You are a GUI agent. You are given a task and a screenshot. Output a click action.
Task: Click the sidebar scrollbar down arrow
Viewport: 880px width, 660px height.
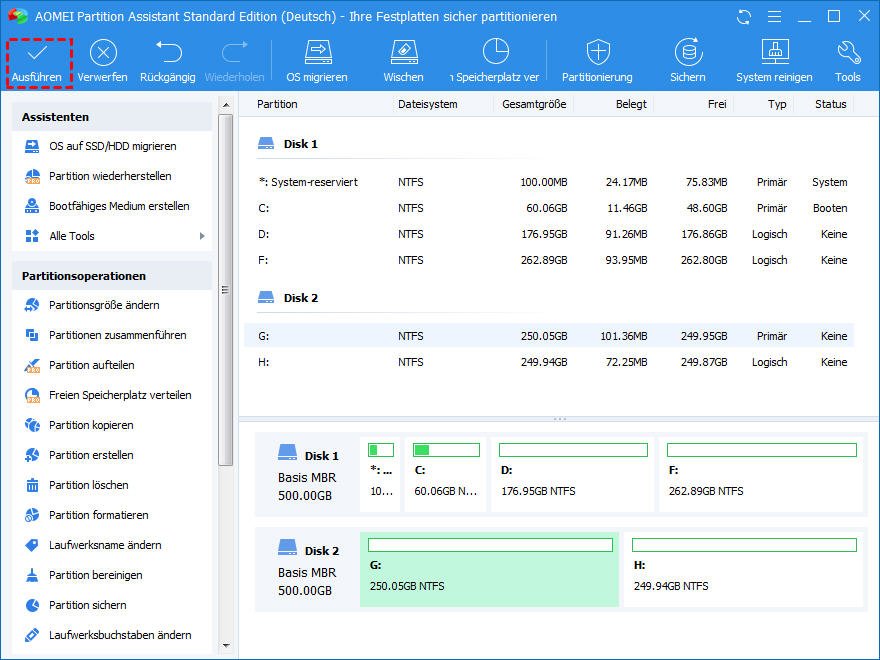[225, 645]
